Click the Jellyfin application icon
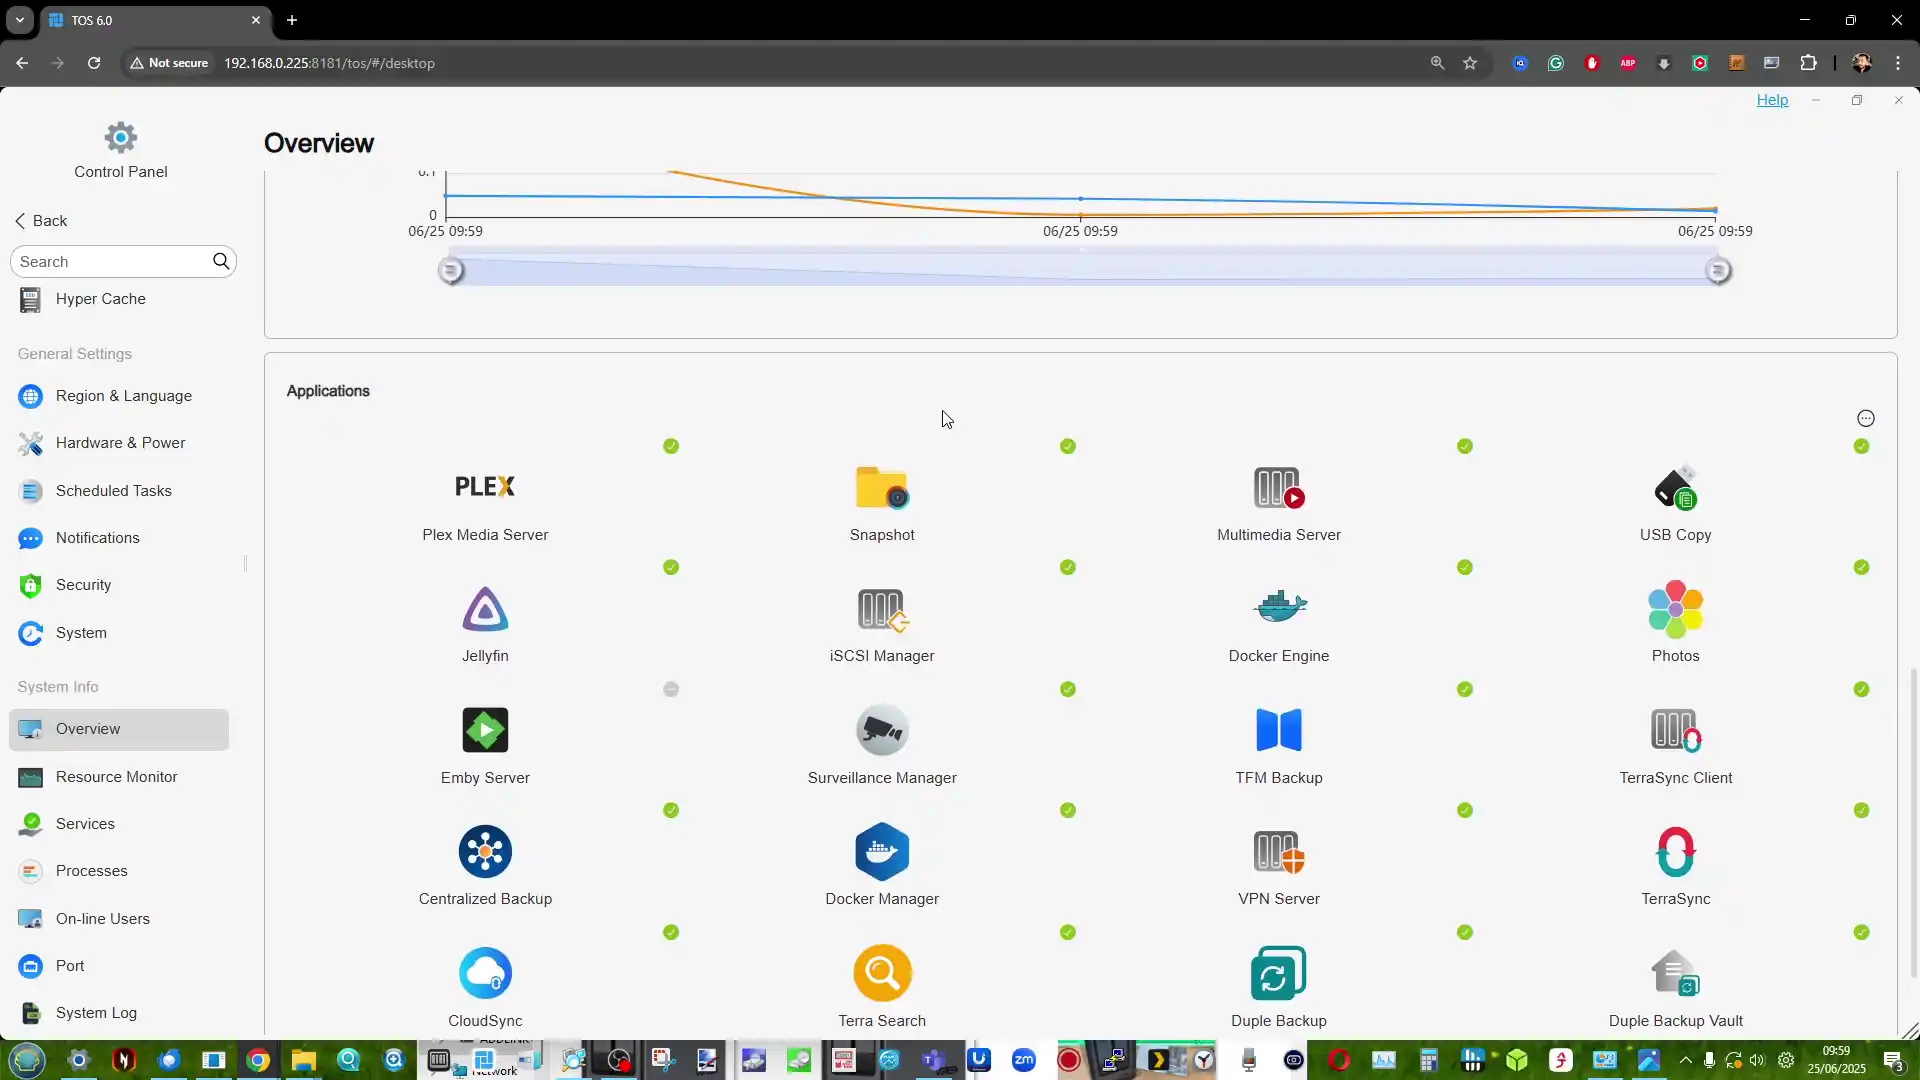 pyautogui.click(x=485, y=609)
